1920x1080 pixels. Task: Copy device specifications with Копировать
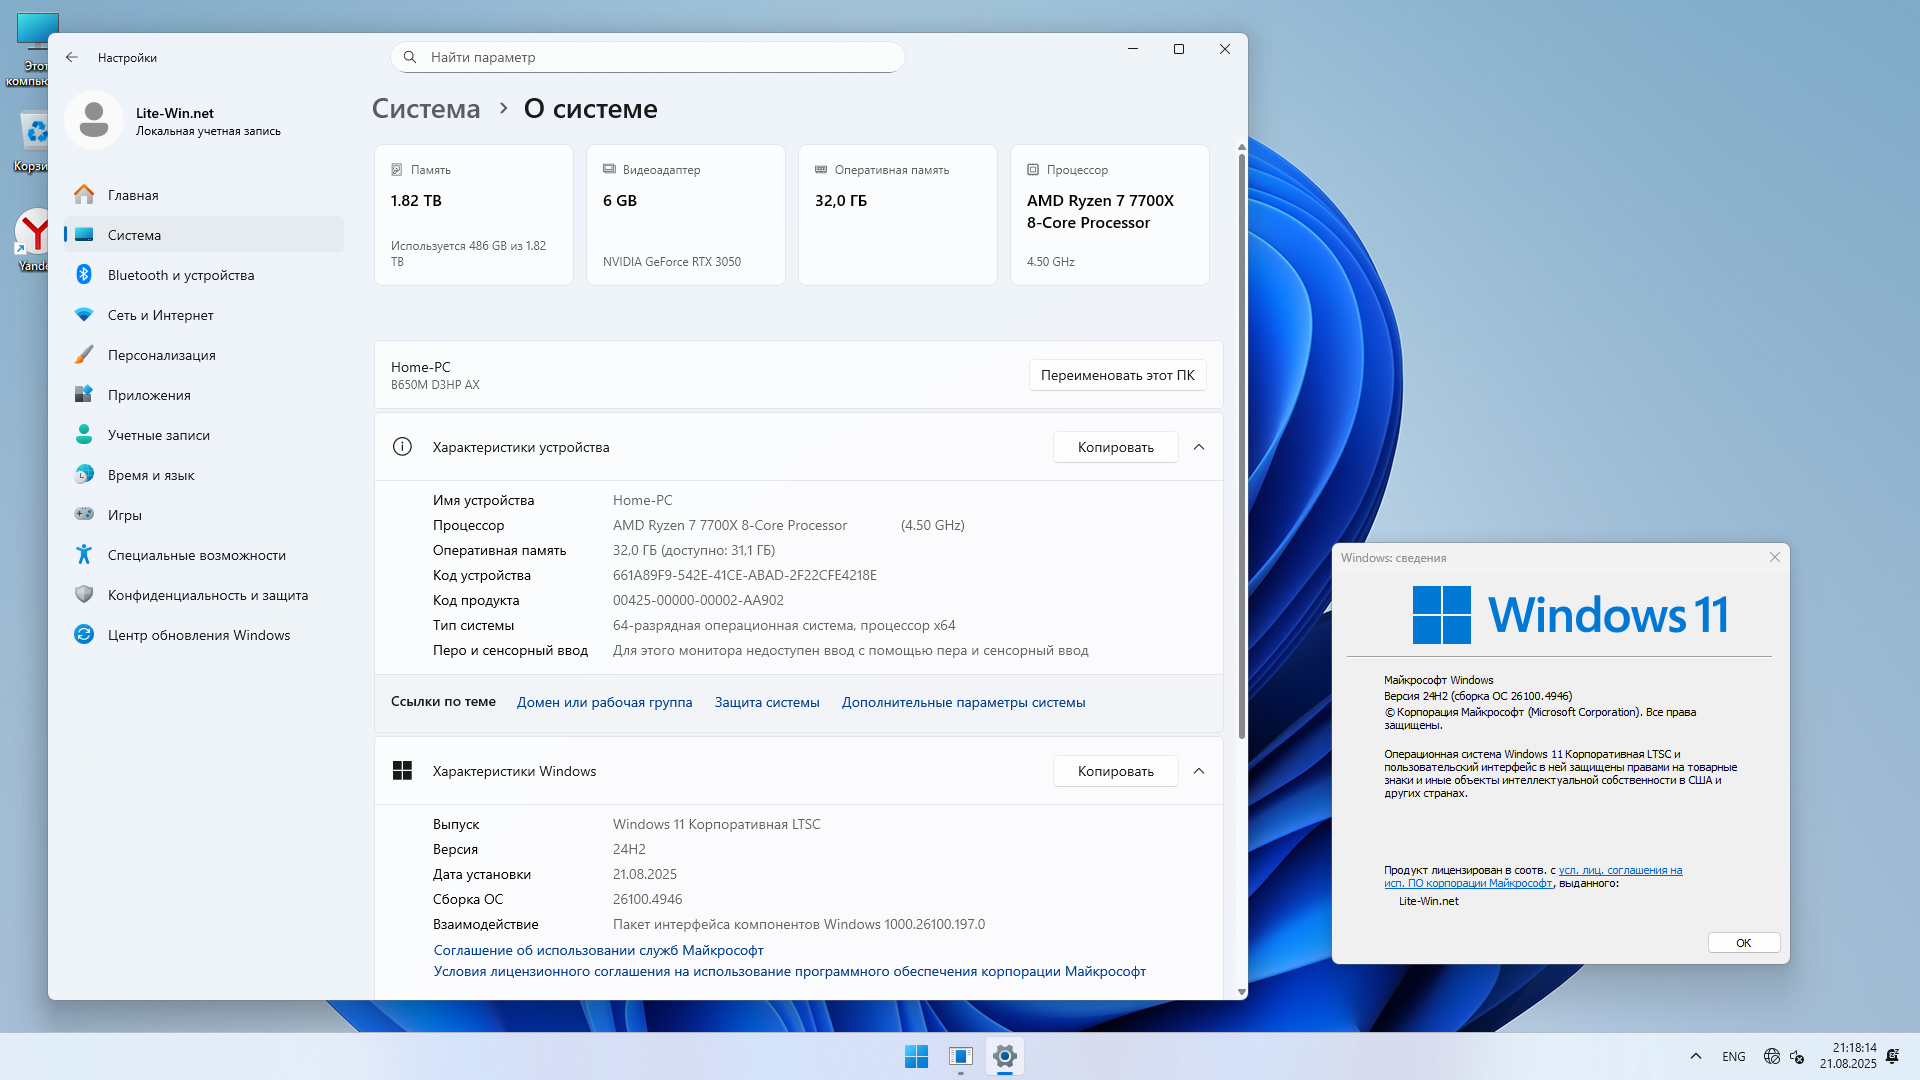pyautogui.click(x=1115, y=447)
